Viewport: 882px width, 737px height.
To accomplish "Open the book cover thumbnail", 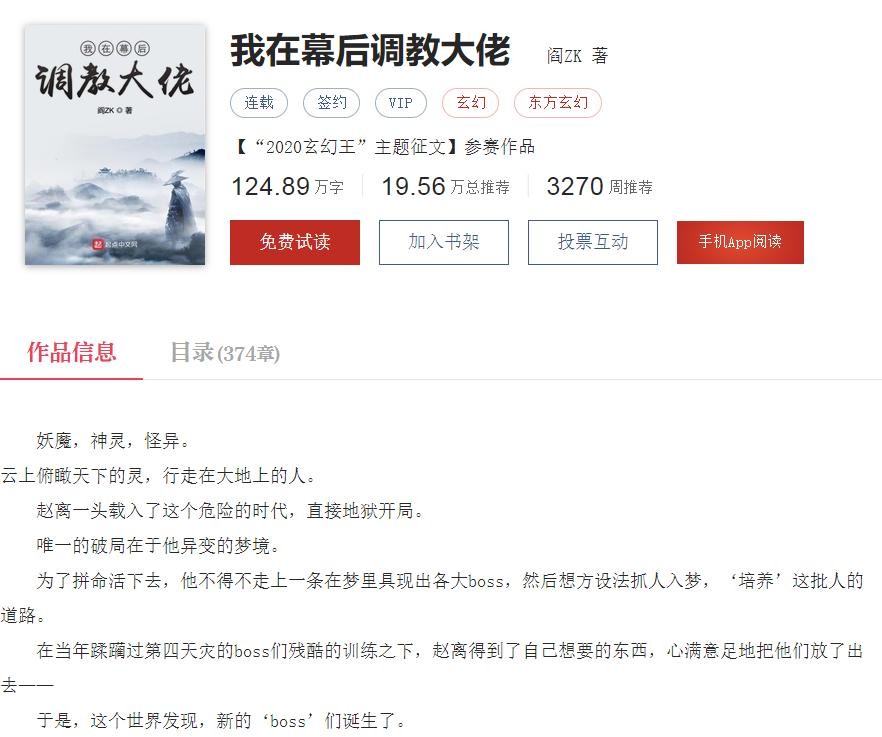I will click(x=115, y=144).
